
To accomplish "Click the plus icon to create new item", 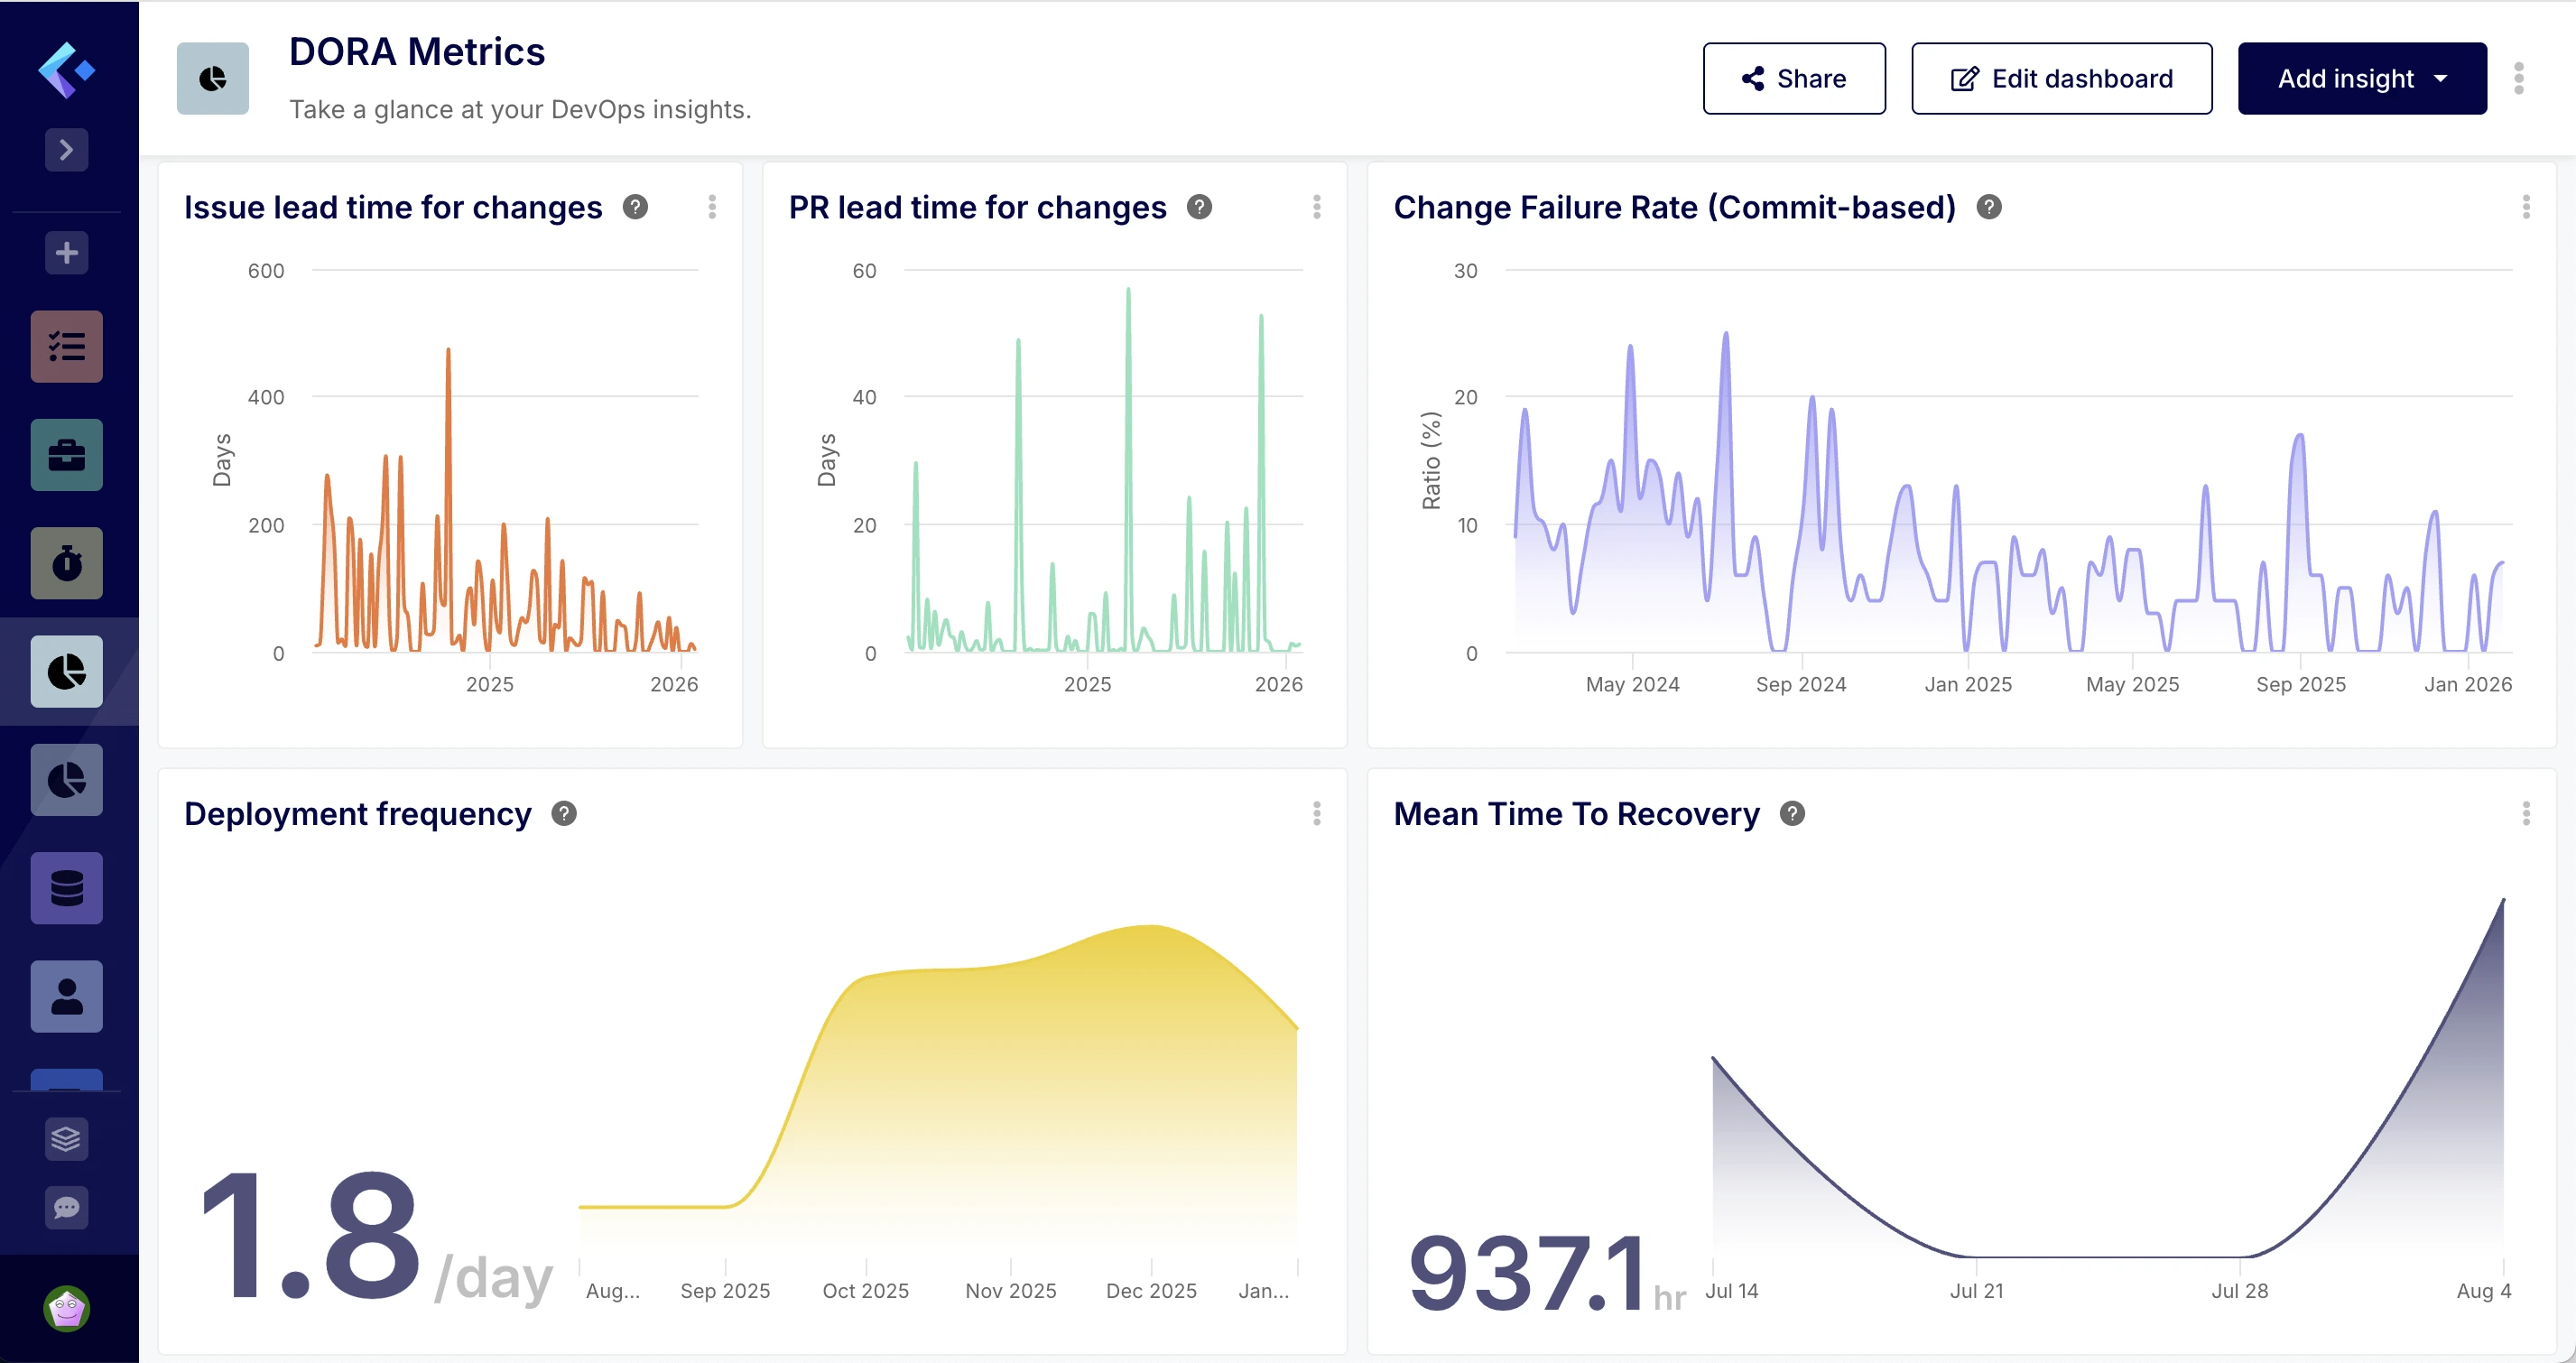I will tap(66, 252).
